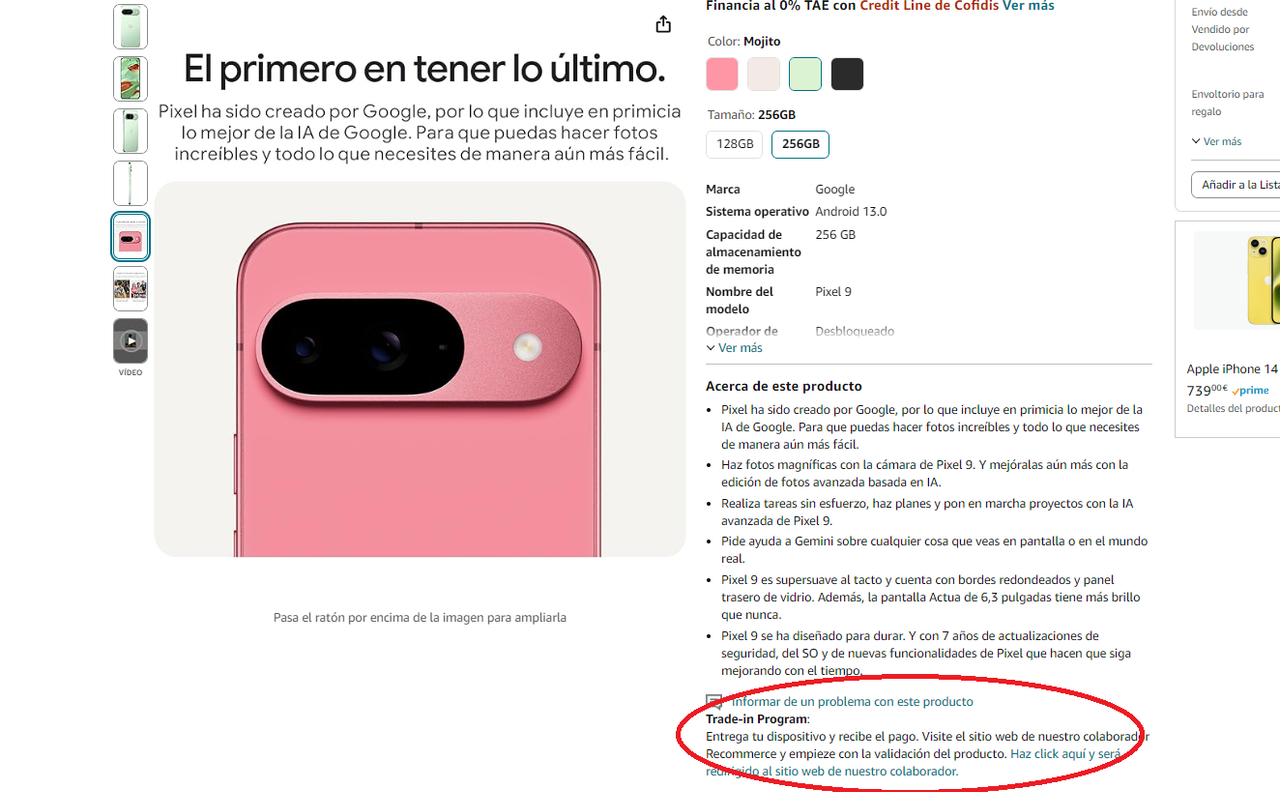Click the report-a-problem speech bubble icon

tap(714, 702)
